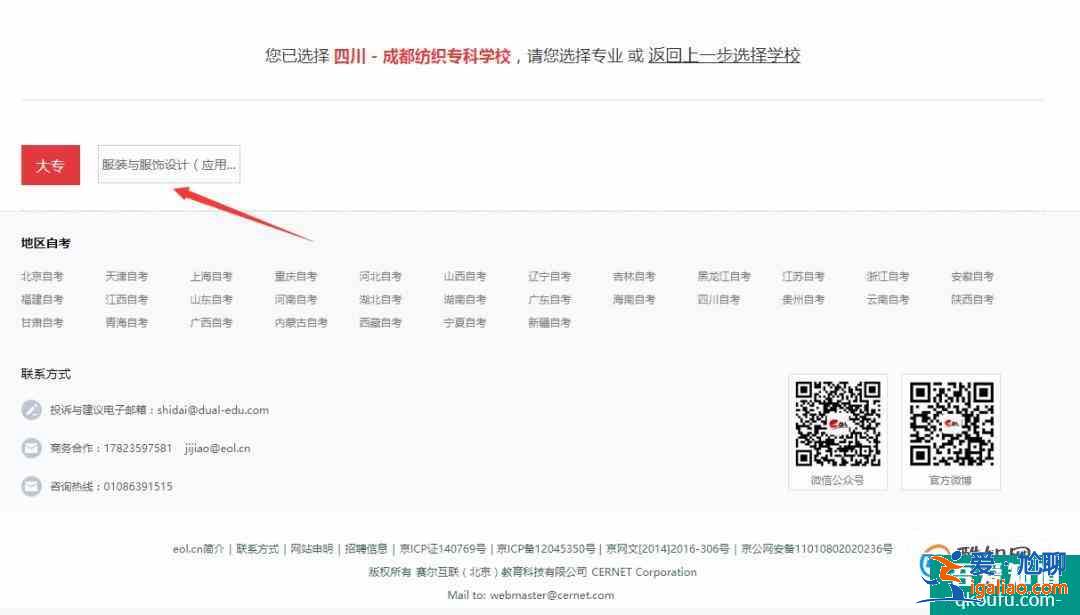This screenshot has width=1080, height=615.
Task: Open the 联系方式 footer link
Action: pos(257,549)
